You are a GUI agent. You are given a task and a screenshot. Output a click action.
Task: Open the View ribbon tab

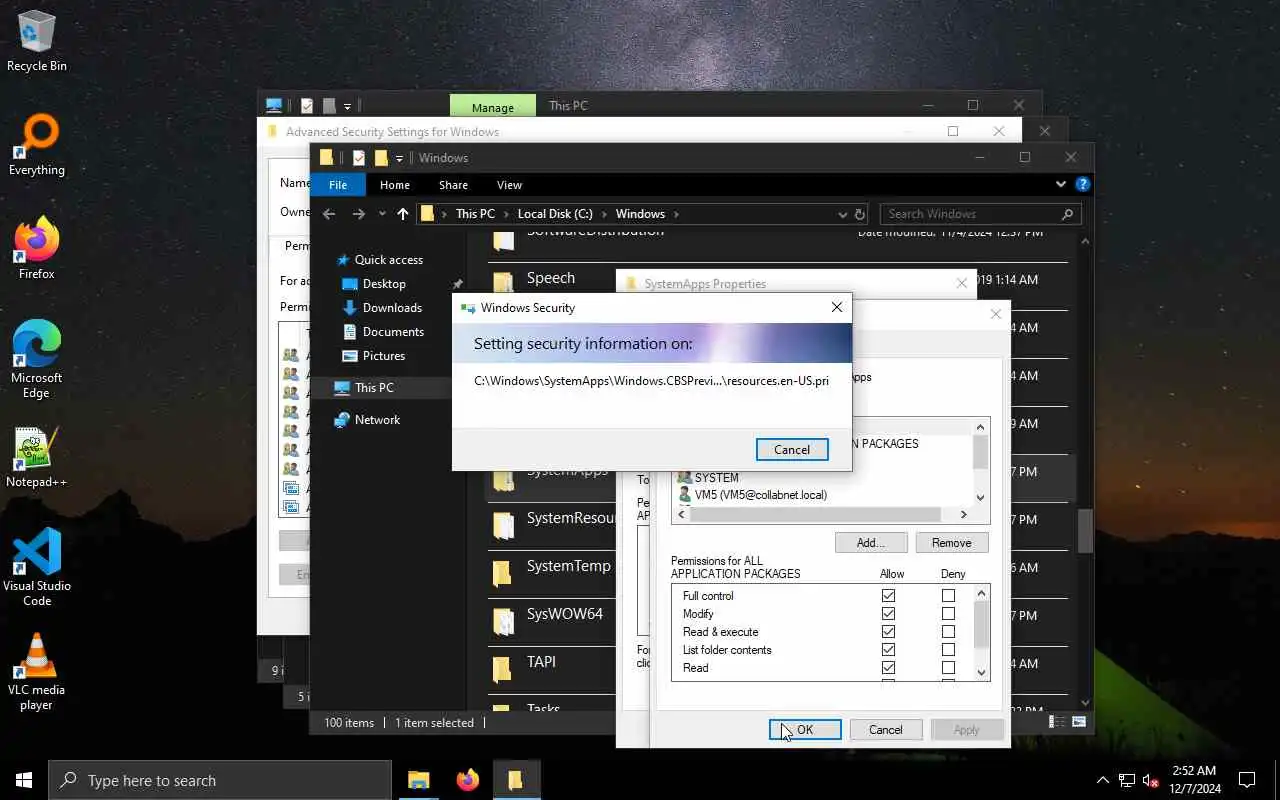509,185
